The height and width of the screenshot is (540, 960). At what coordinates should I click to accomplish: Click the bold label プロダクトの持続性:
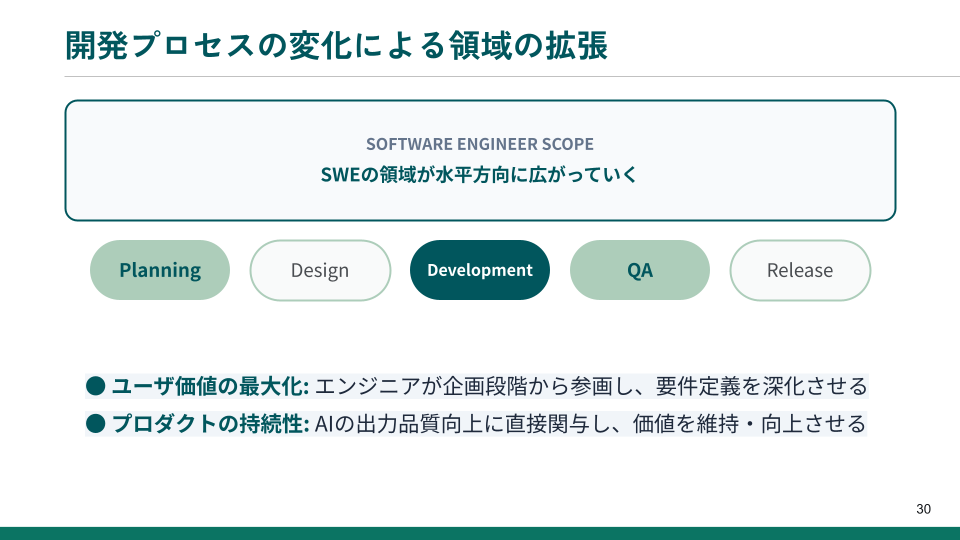[x=210, y=424]
